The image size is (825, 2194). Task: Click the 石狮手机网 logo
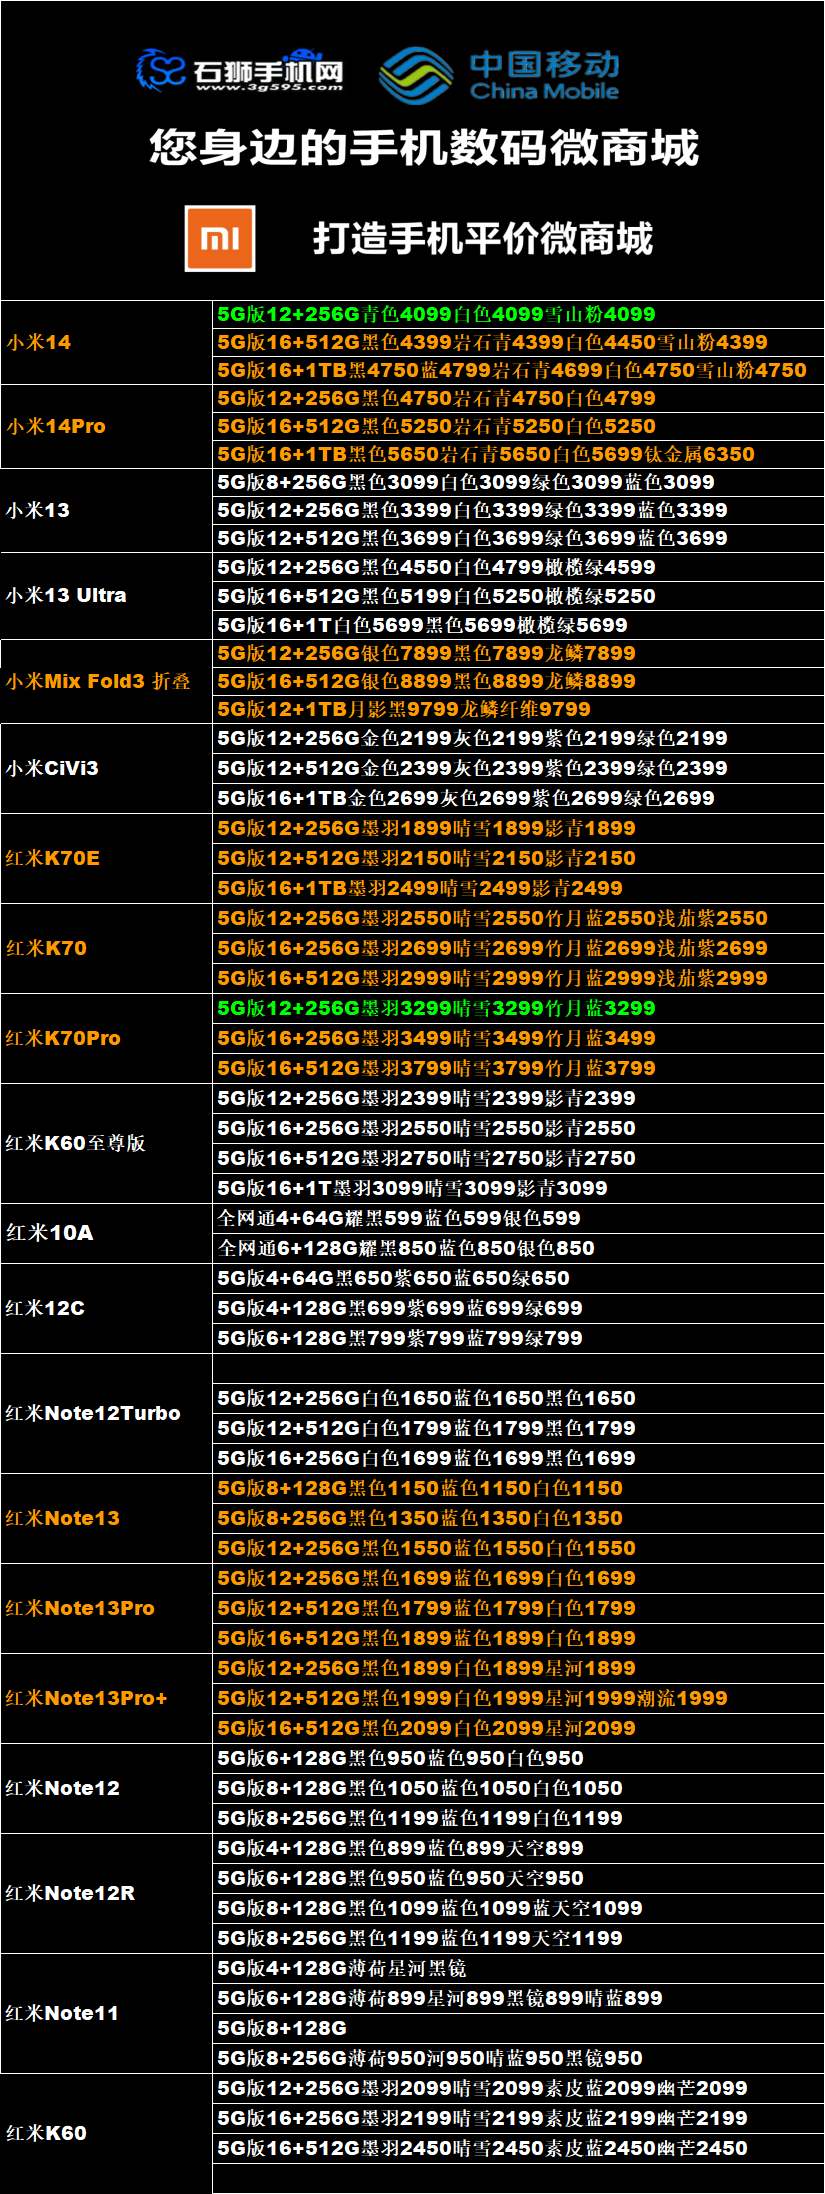pyautogui.click(x=240, y=70)
